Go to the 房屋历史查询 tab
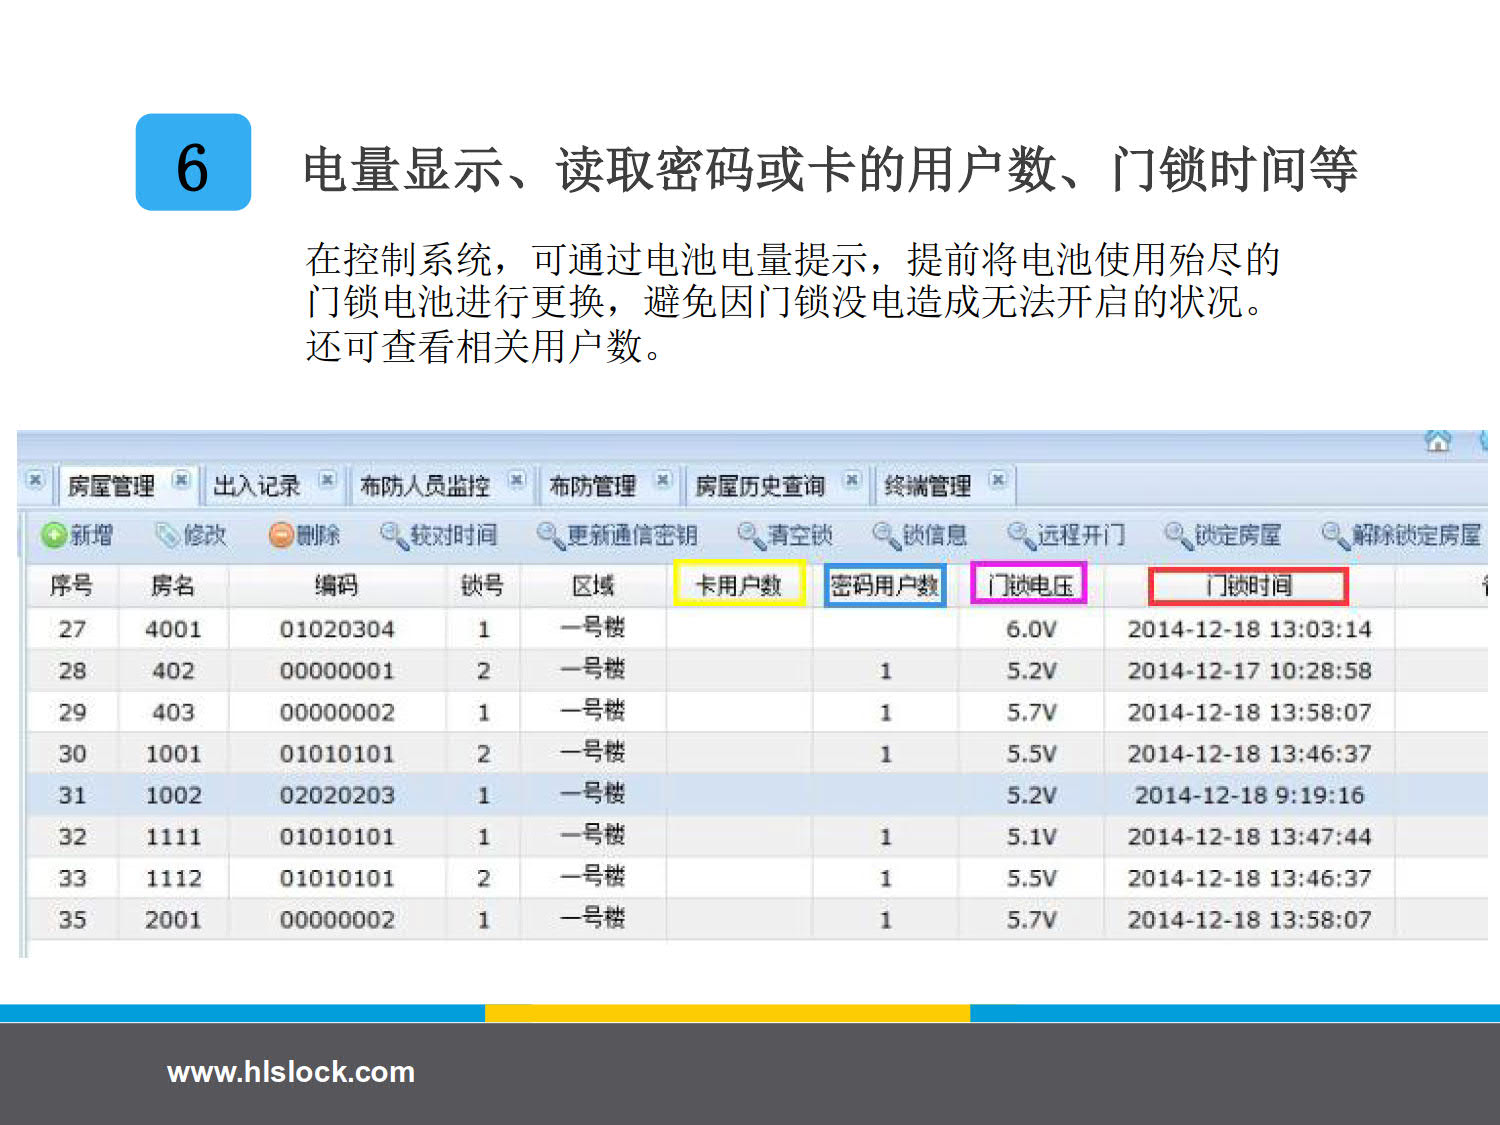 pyautogui.click(x=760, y=486)
